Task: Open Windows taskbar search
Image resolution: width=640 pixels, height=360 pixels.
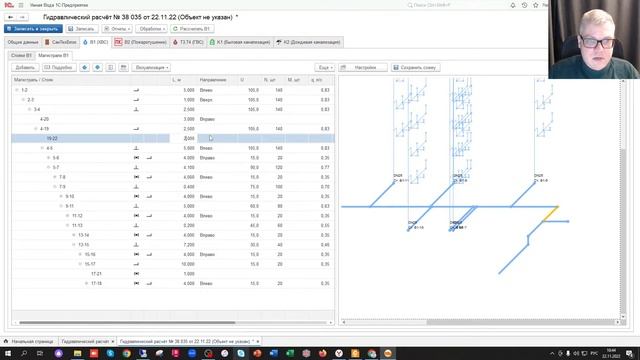Action: [x=24, y=353]
